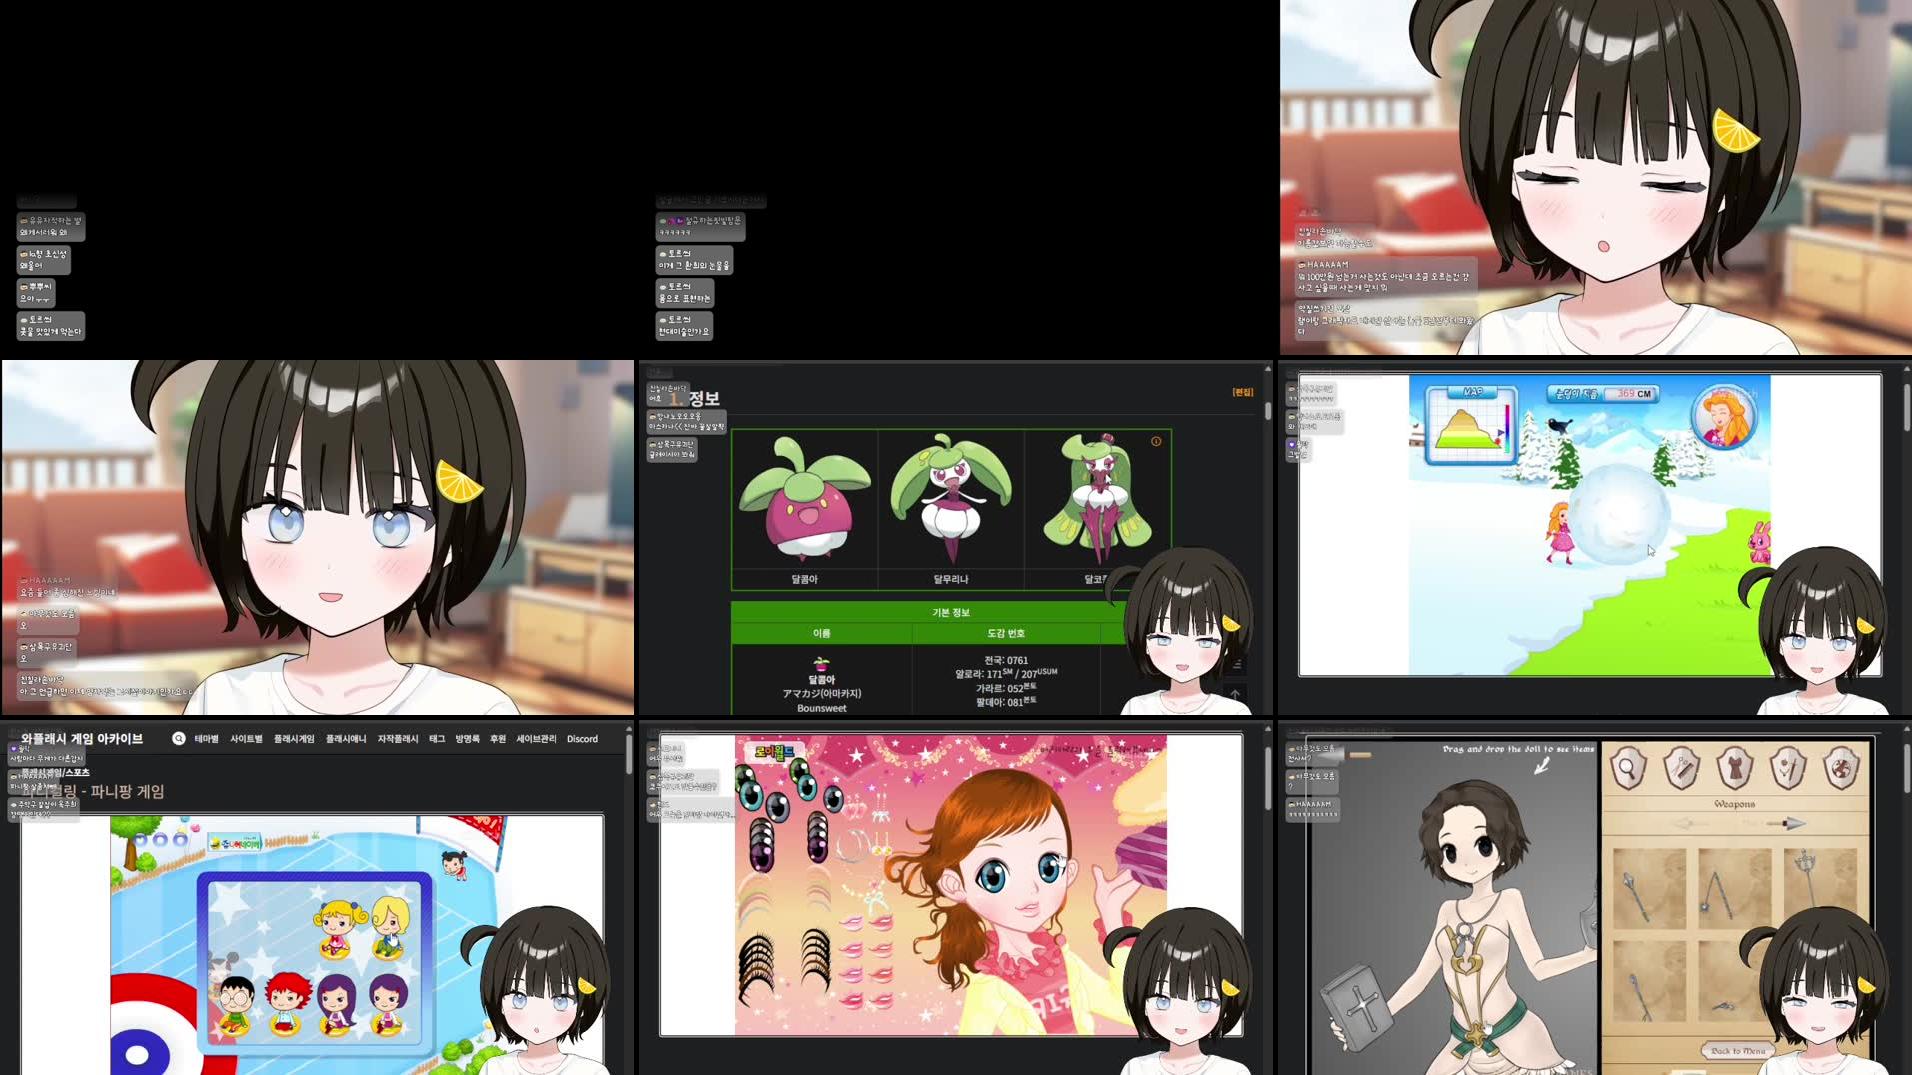Open the 세이브관리 menu item

pos(536,738)
